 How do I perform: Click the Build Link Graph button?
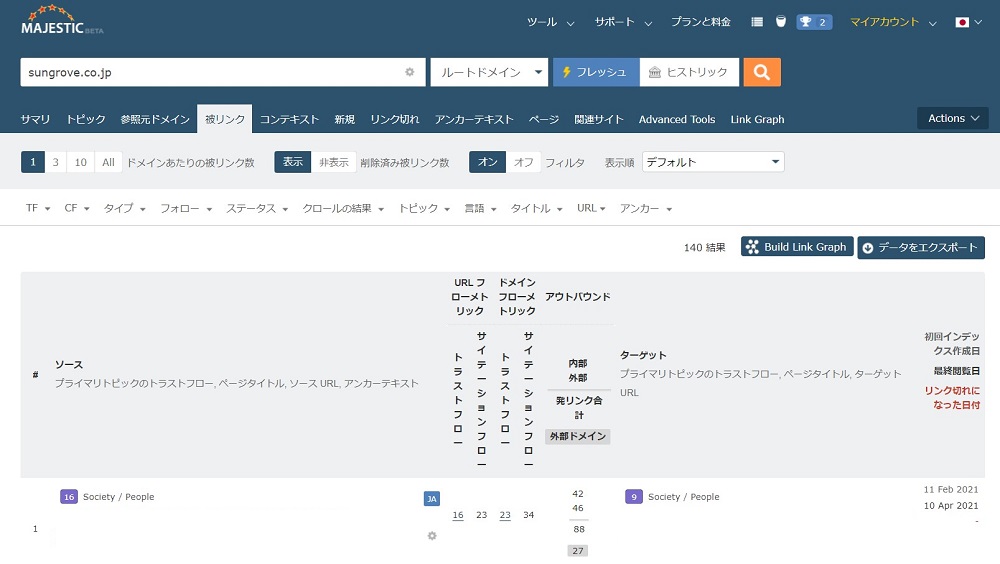click(x=796, y=247)
